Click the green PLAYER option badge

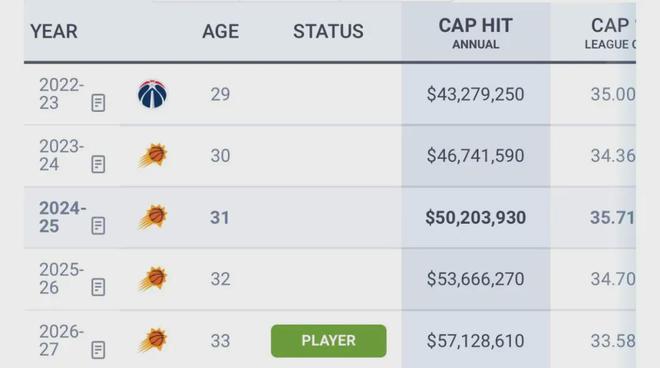tap(329, 341)
